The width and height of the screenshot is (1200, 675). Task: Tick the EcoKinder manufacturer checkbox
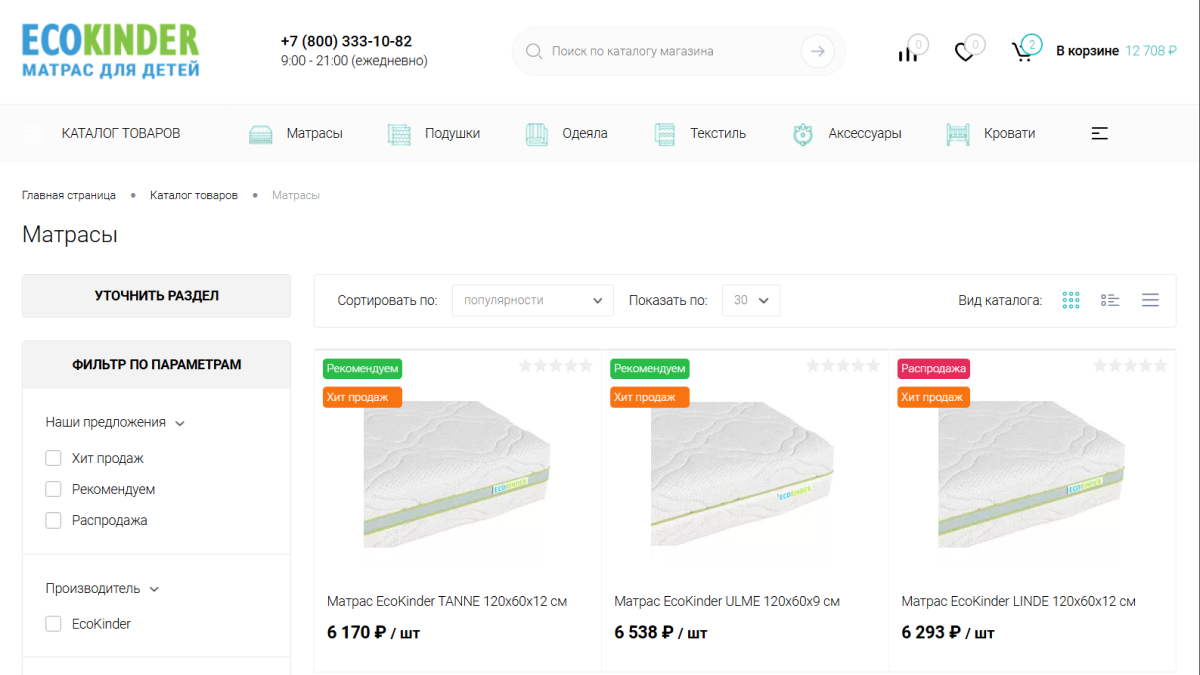point(54,624)
